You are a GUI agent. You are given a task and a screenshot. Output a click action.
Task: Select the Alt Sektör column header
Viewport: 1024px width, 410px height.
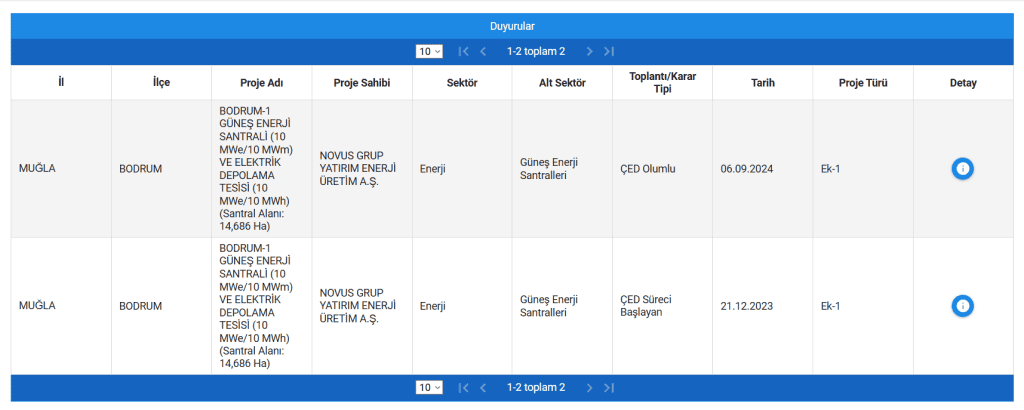pyautogui.click(x=562, y=83)
